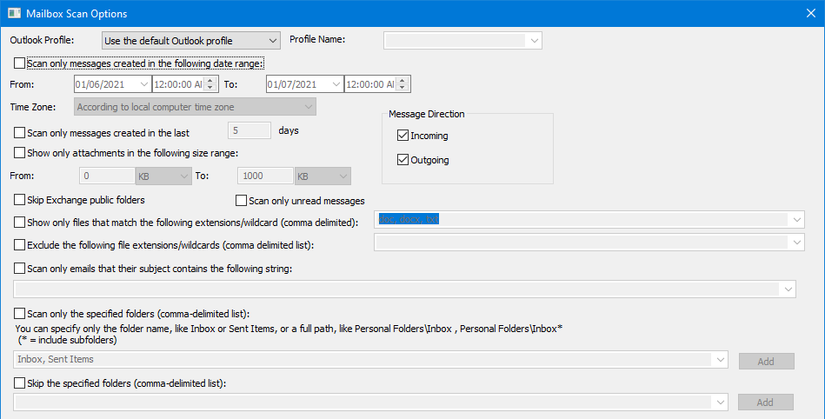Increase the From time with up arrow
This screenshot has width=825, height=419.
[x=210, y=81]
